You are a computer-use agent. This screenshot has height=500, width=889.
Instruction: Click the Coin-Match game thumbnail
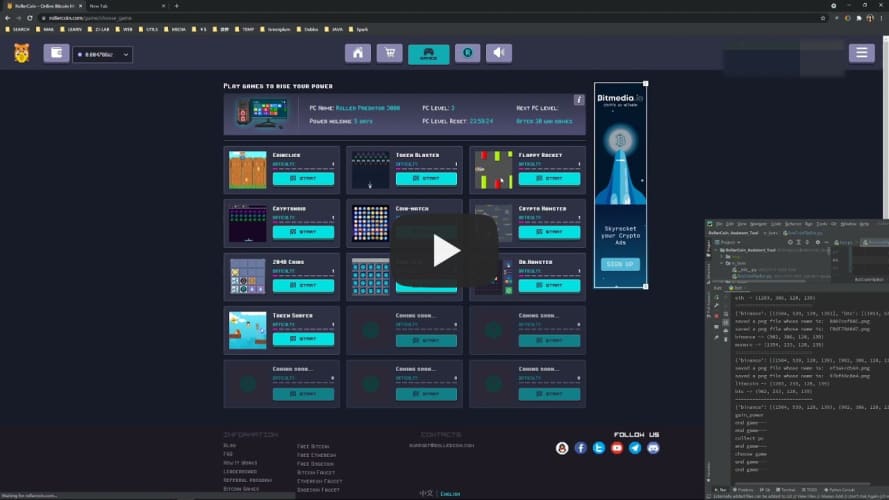[x=370, y=223]
